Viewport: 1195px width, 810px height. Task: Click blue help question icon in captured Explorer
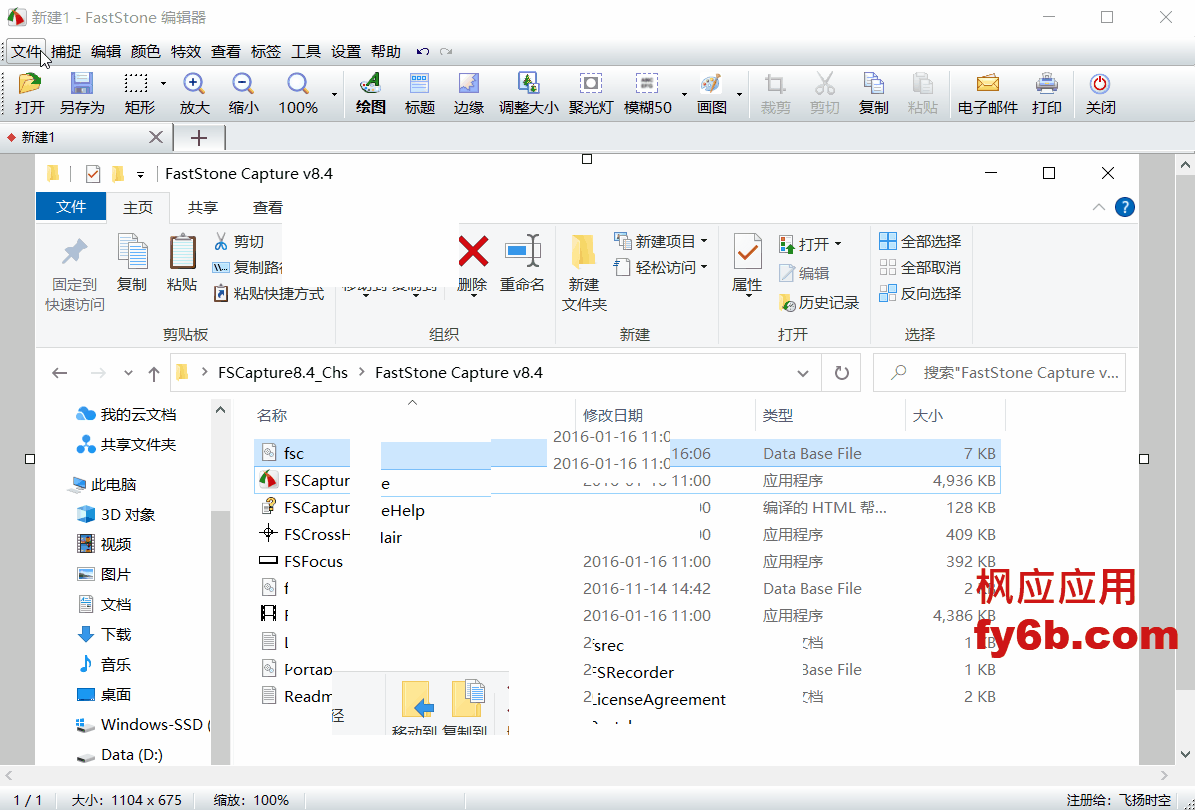point(1124,207)
